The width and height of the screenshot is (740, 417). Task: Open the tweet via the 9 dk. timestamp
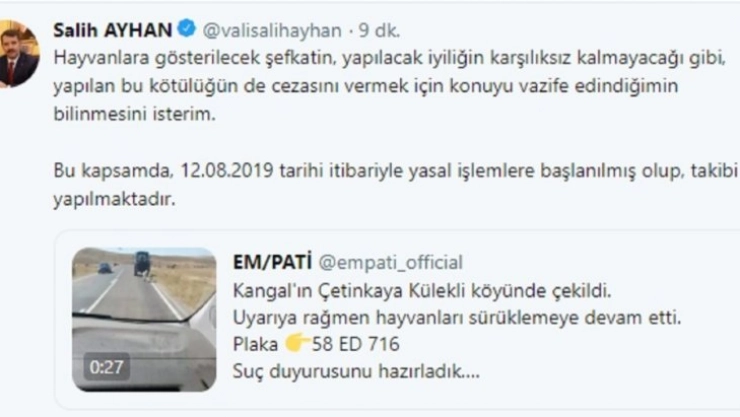click(379, 30)
